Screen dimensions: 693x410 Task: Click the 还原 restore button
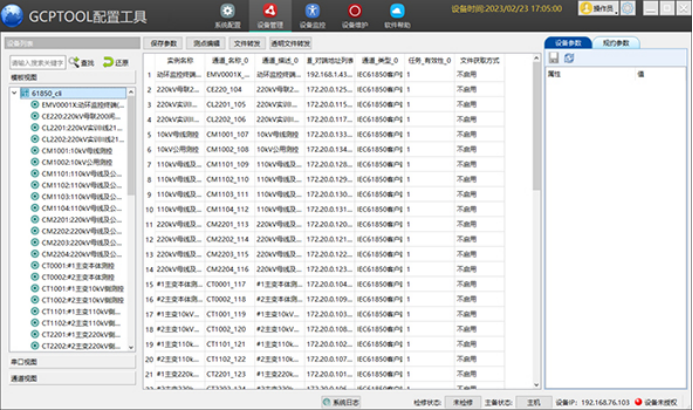116,62
